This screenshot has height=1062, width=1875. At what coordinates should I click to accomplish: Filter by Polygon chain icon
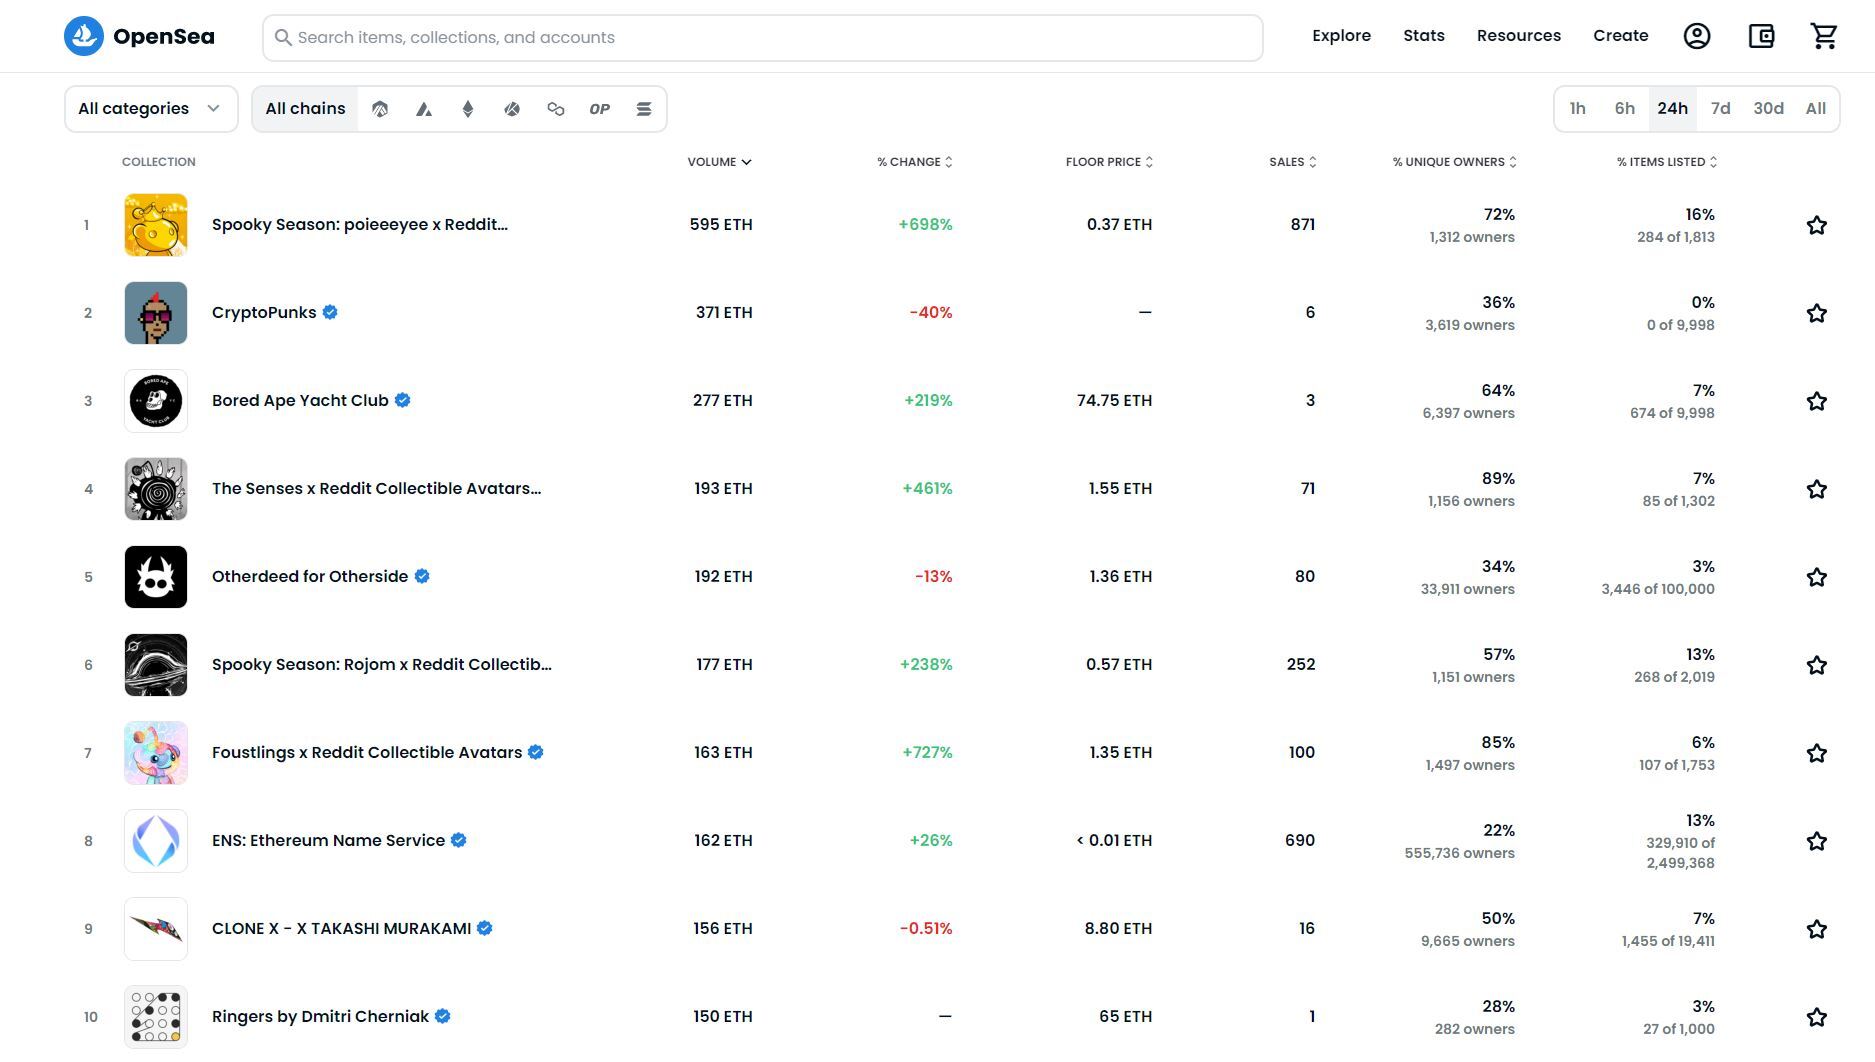tap(556, 109)
